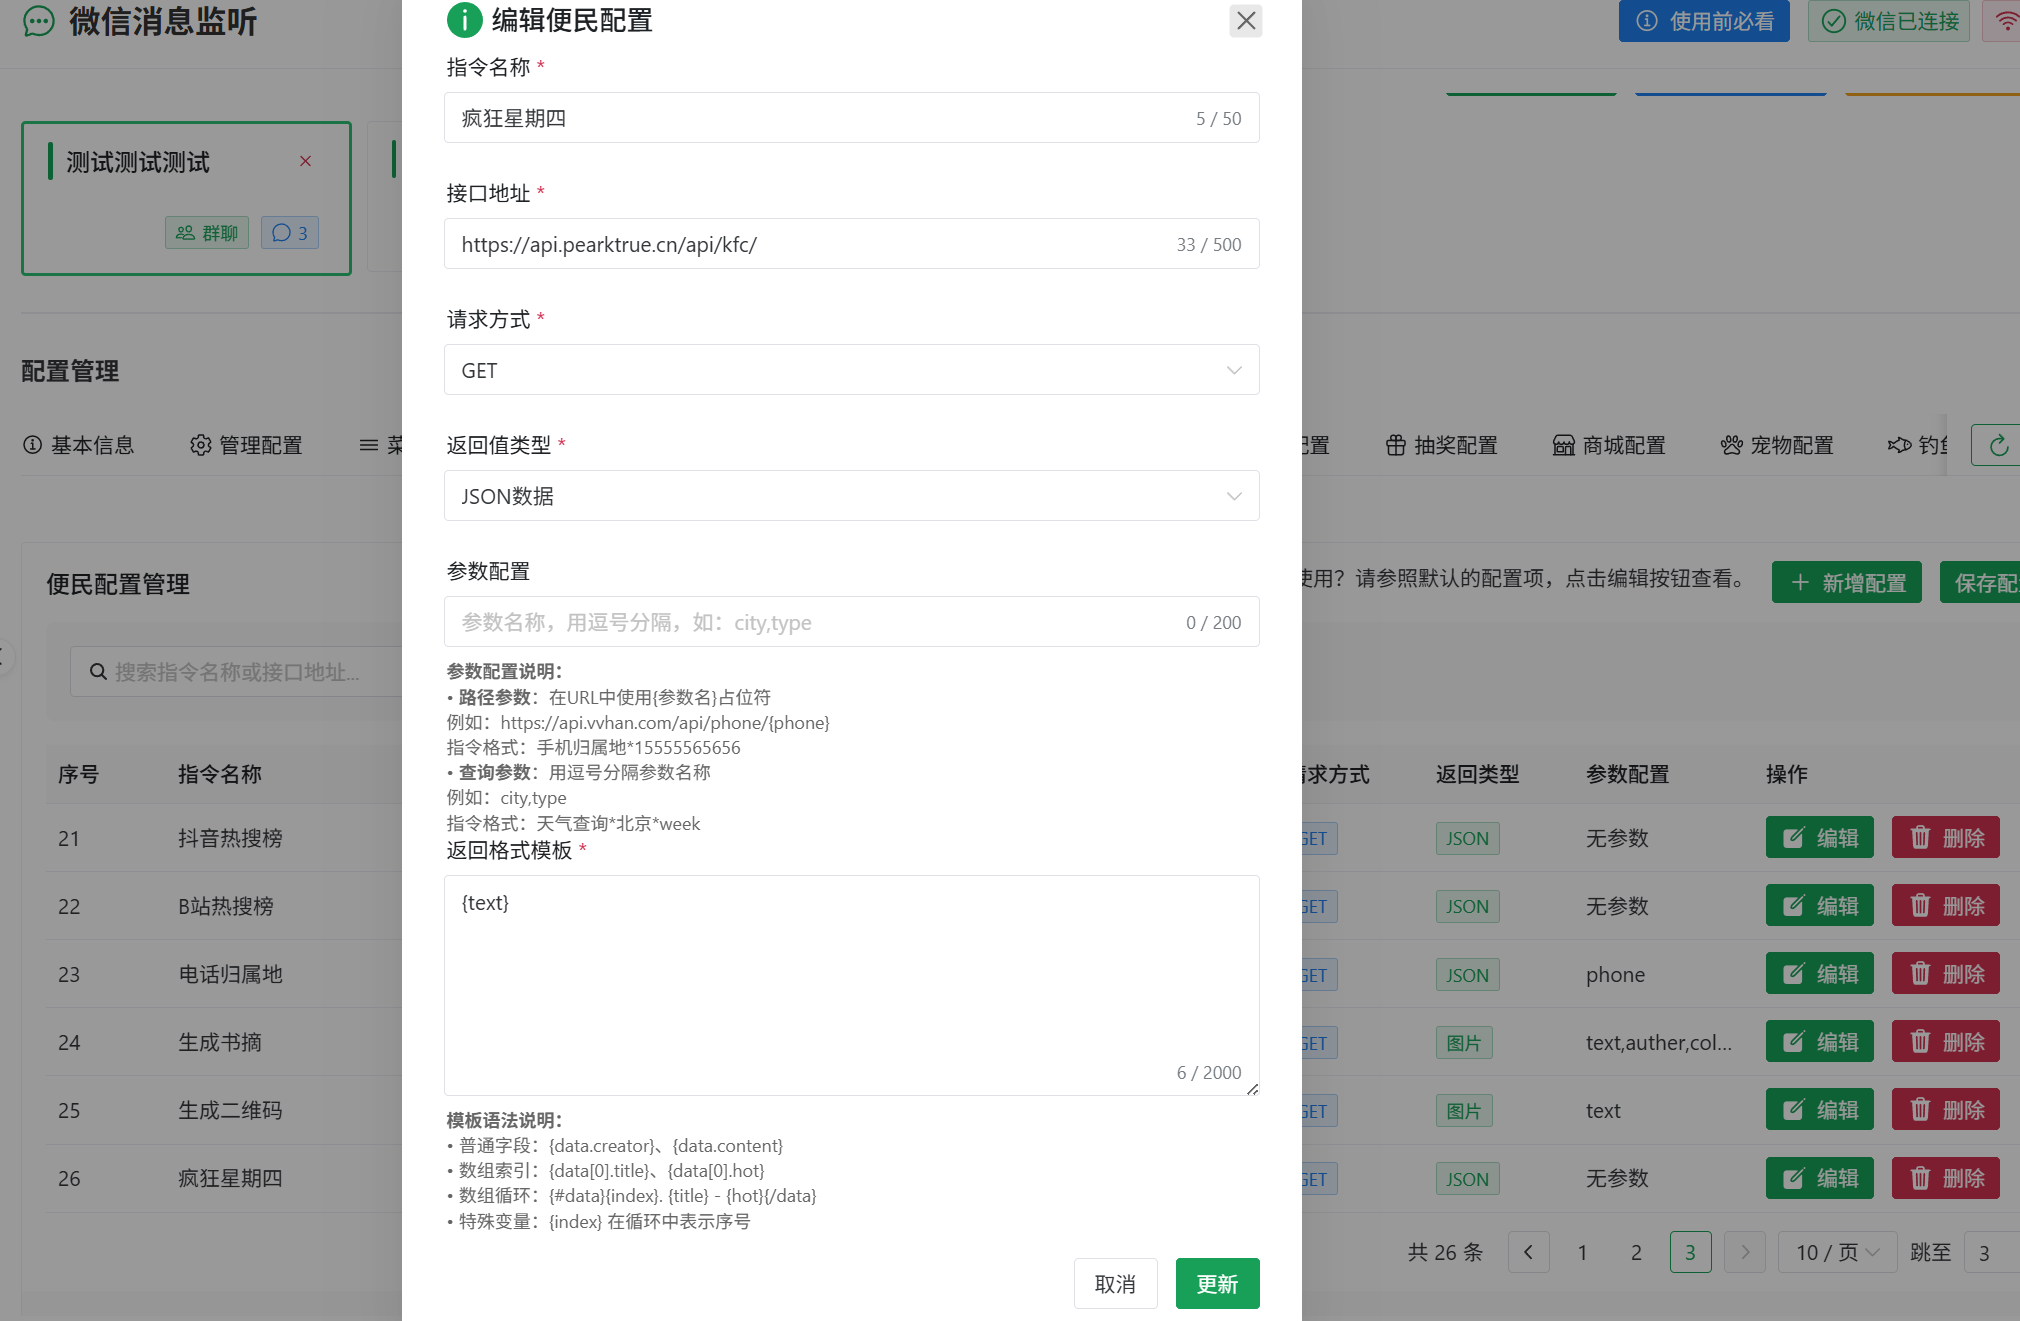This screenshot has height=1321, width=2020.
Task: Click the 图片 tag in row 生成书摘
Action: [1464, 1042]
